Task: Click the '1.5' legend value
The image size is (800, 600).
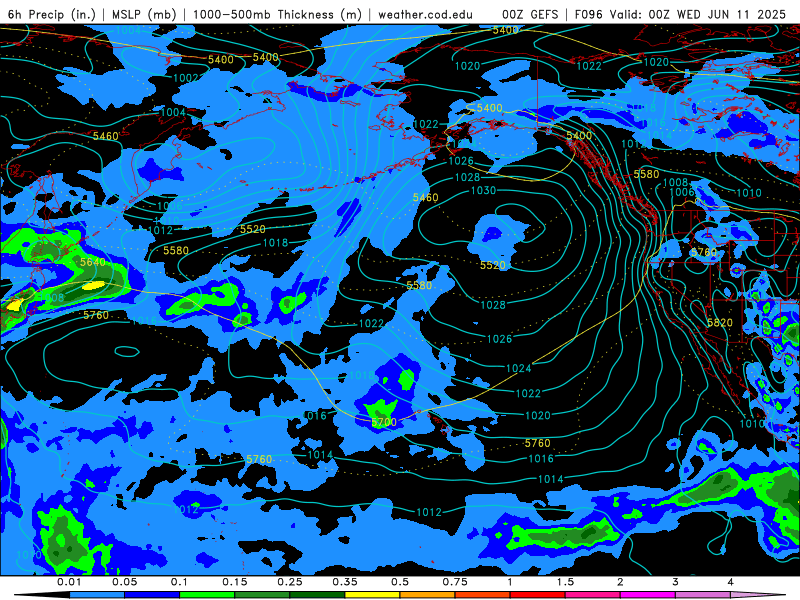Action: 565,582
